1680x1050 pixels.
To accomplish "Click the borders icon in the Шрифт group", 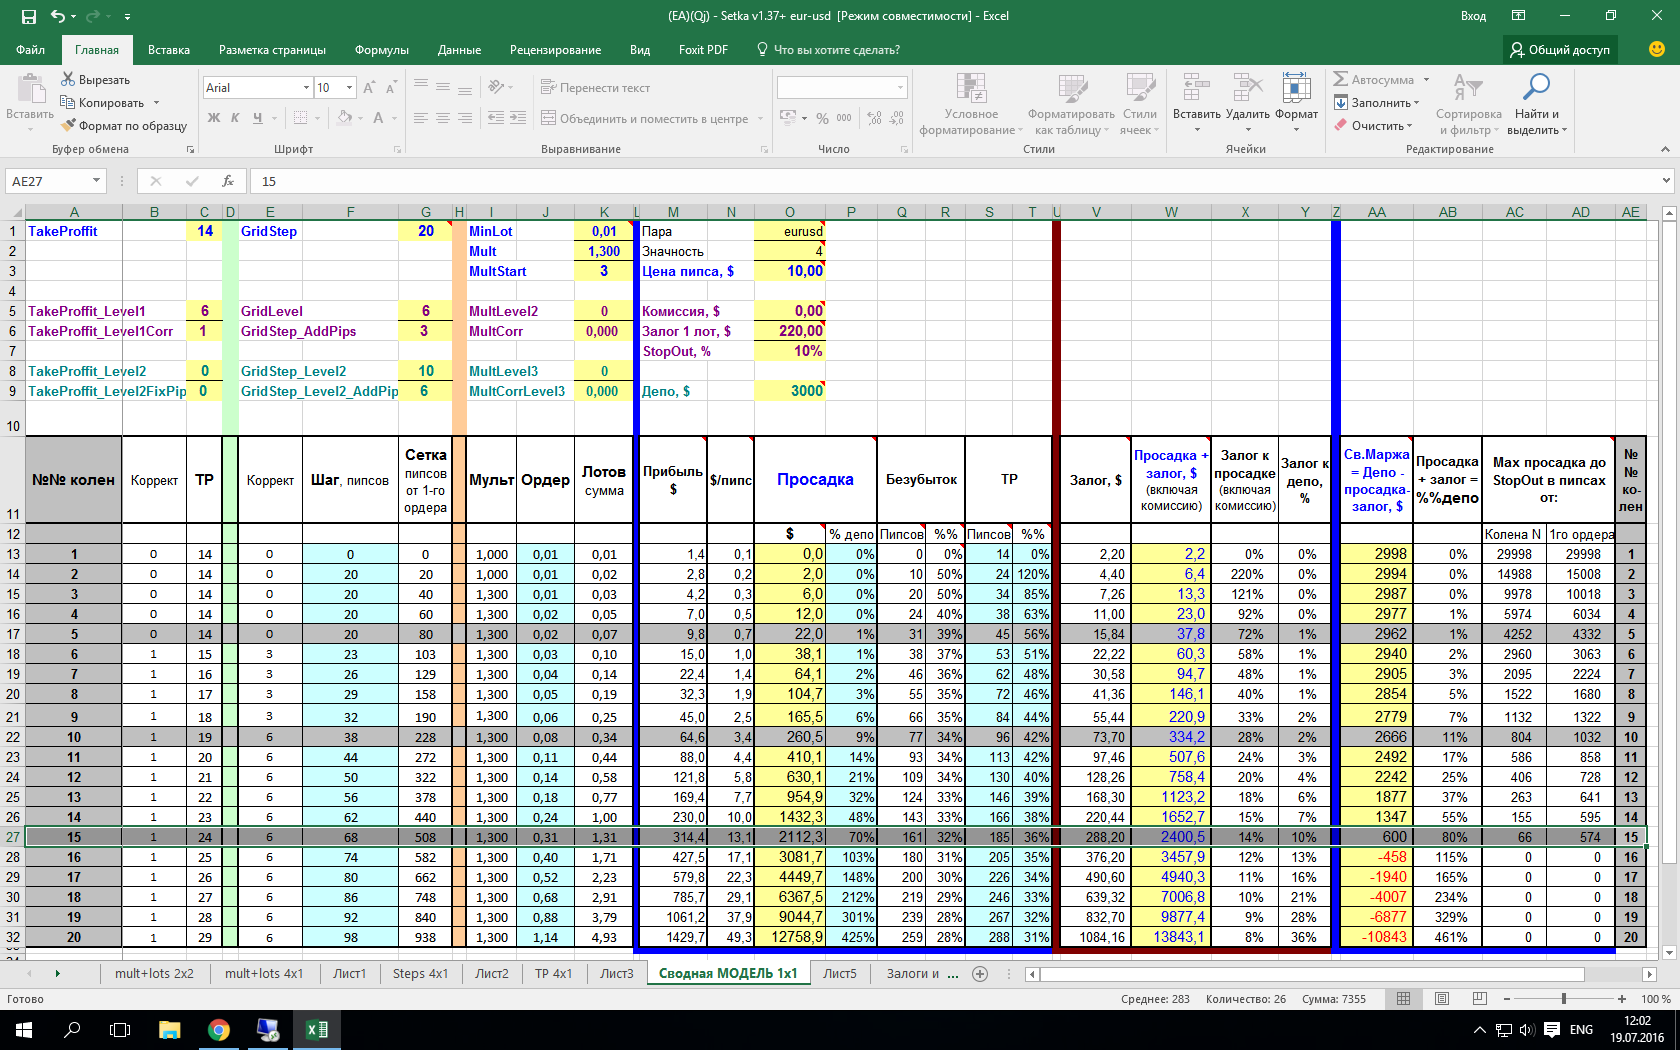I will 299,118.
